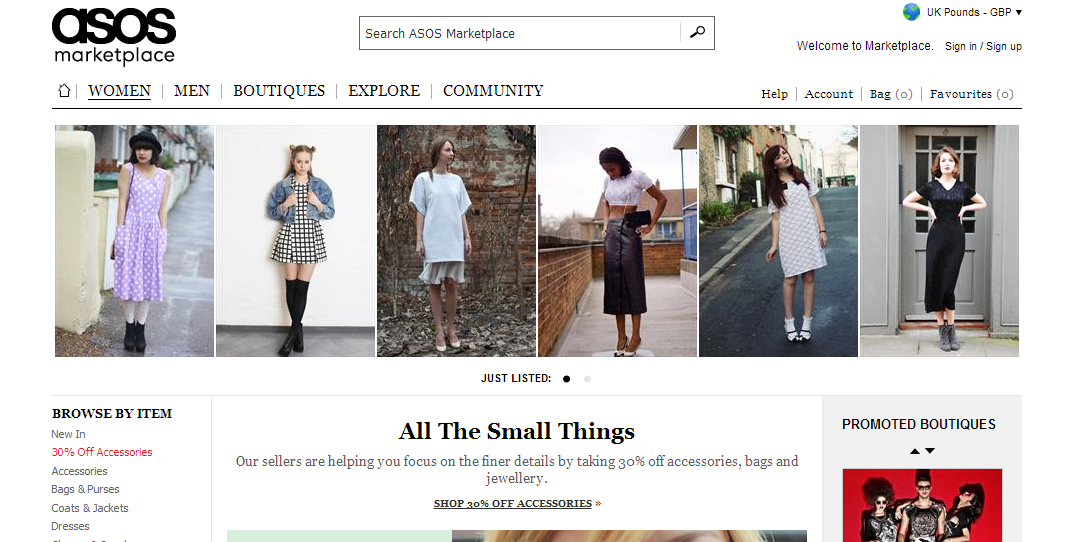The height and width of the screenshot is (542, 1079).
Task: Open the COMMUNITY menu
Action: [493, 91]
